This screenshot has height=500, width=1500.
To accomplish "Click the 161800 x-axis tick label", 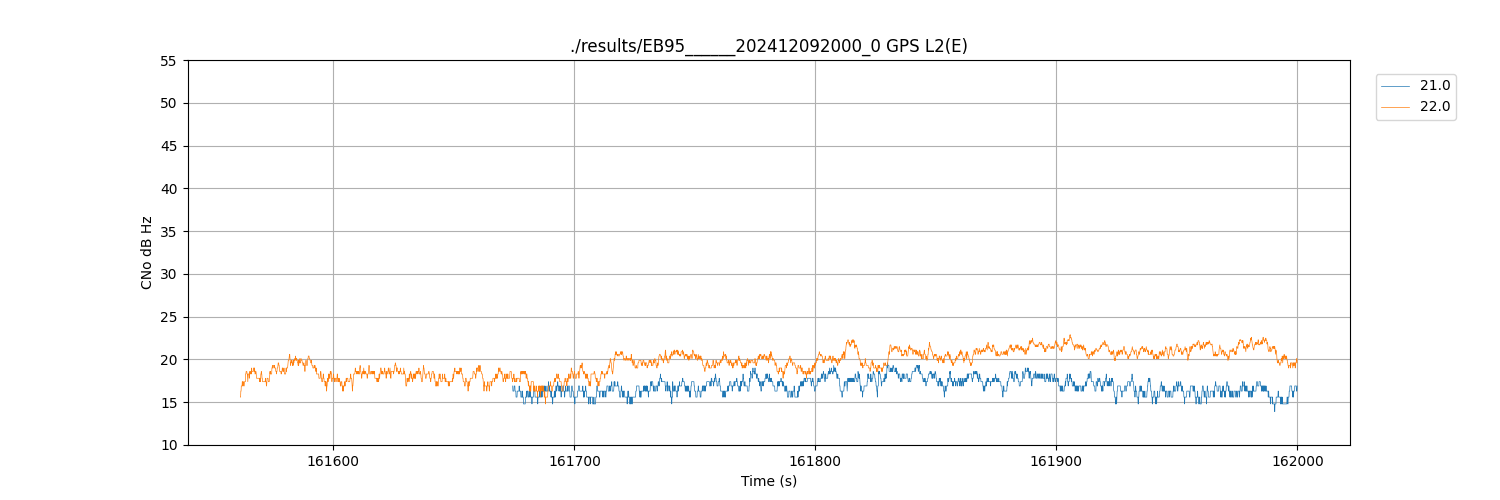I will click(x=815, y=461).
